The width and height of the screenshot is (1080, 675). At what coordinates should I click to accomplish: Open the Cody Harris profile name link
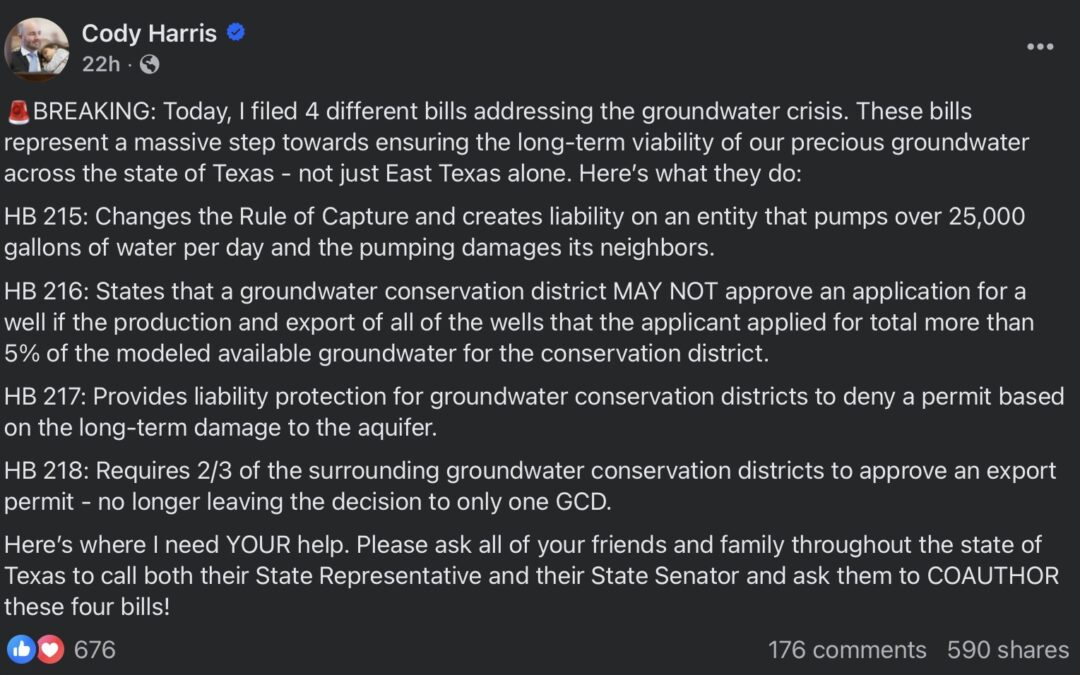(x=149, y=33)
